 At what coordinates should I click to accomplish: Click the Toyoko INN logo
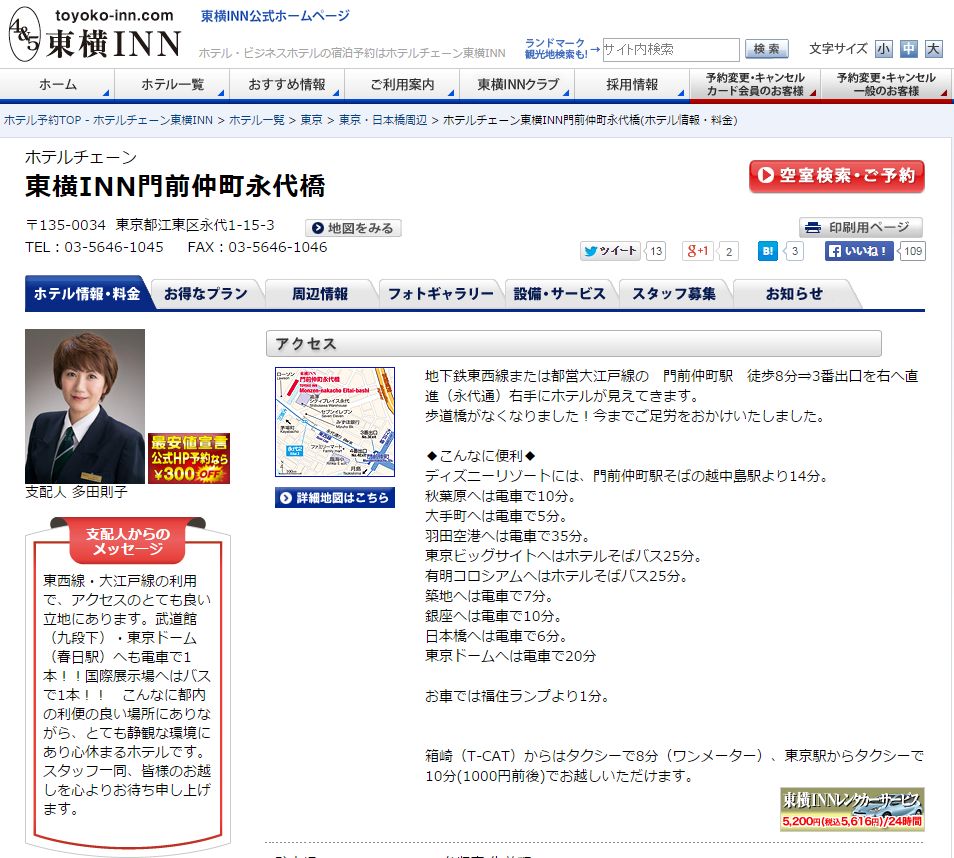pos(96,35)
